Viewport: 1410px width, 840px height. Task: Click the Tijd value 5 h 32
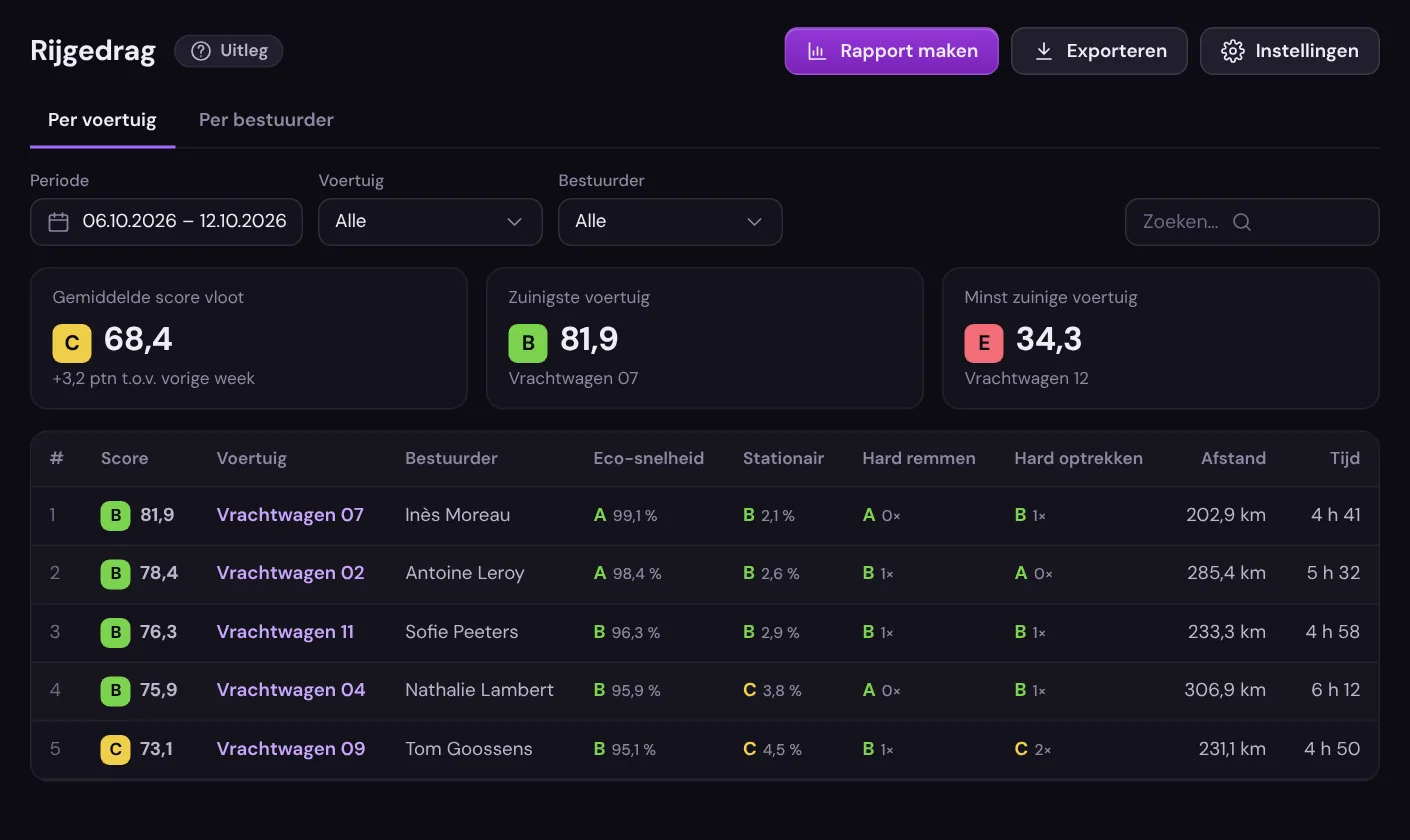(x=1333, y=573)
